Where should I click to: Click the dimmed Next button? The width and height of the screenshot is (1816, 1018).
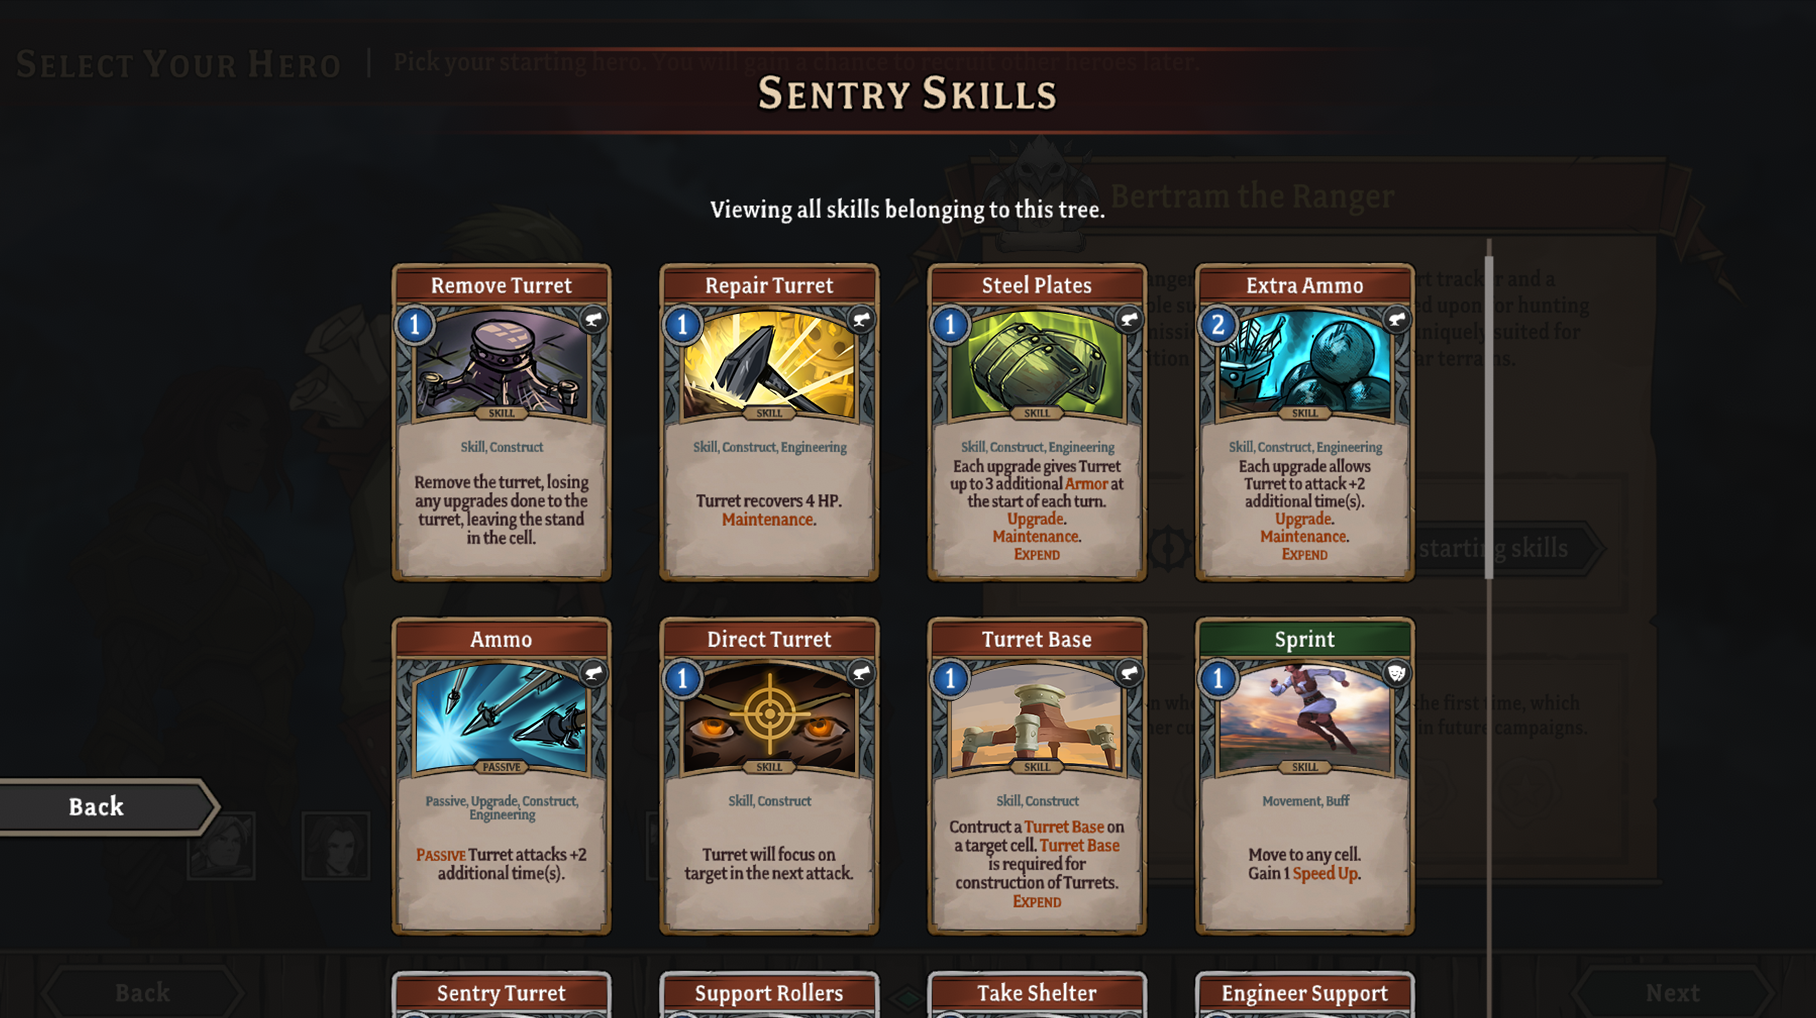[1672, 993]
